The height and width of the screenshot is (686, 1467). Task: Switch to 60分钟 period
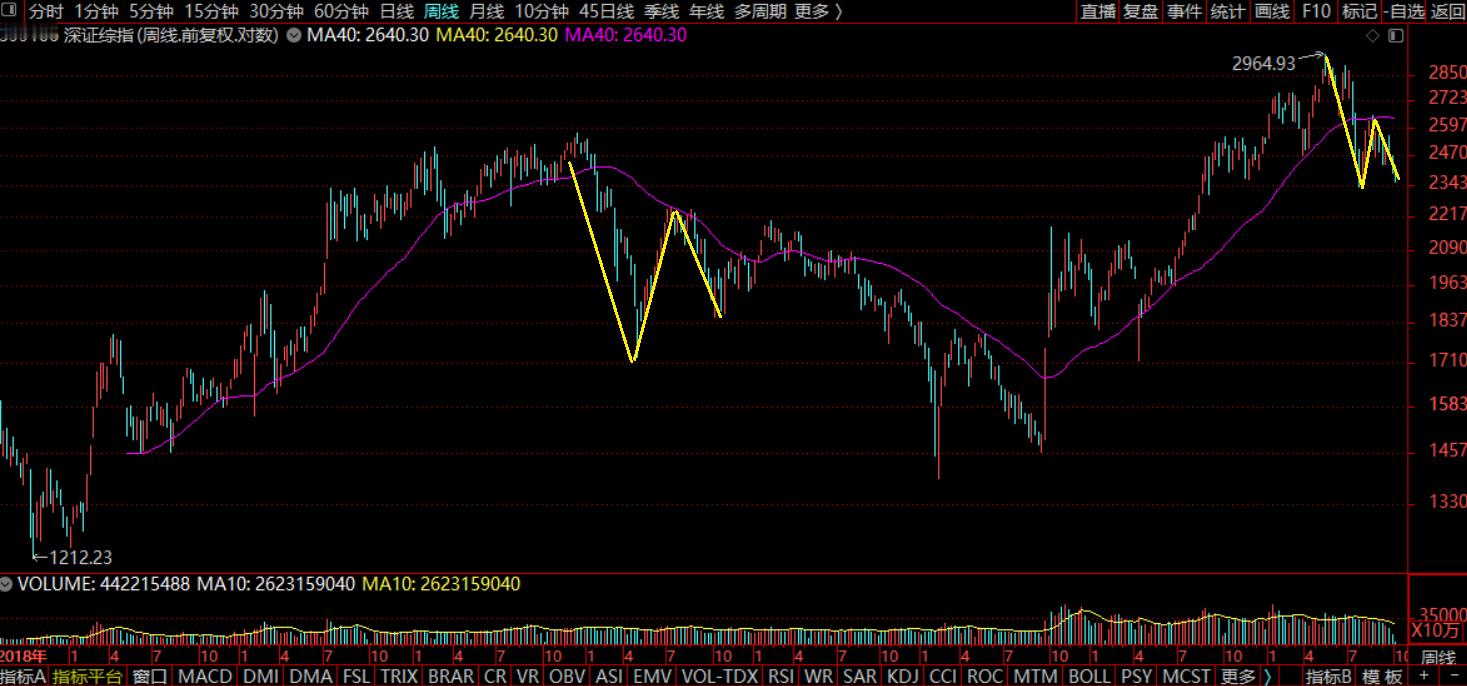(x=342, y=11)
